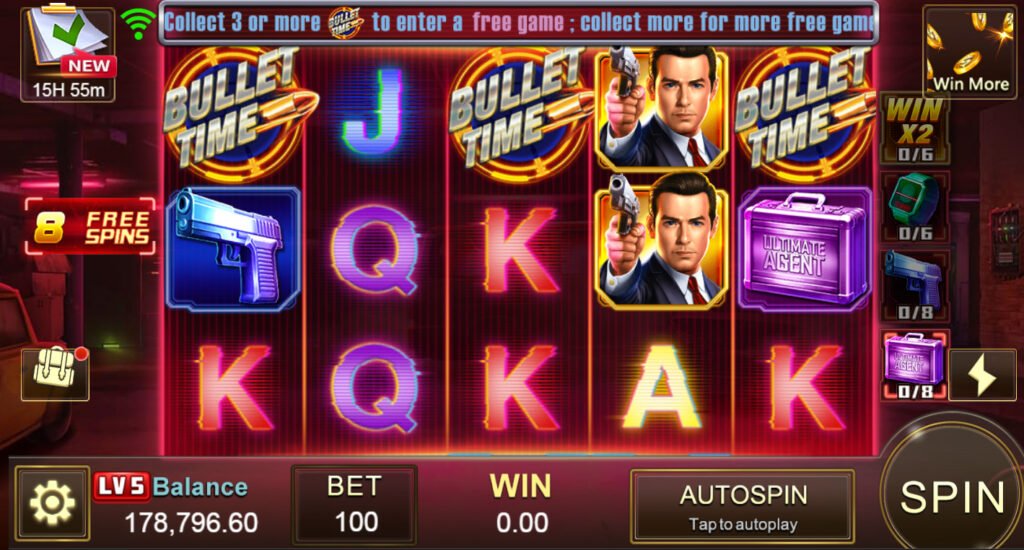Viewport: 1024px width, 550px height.
Task: Tap the Win More coins icon
Action: [x=970, y=52]
